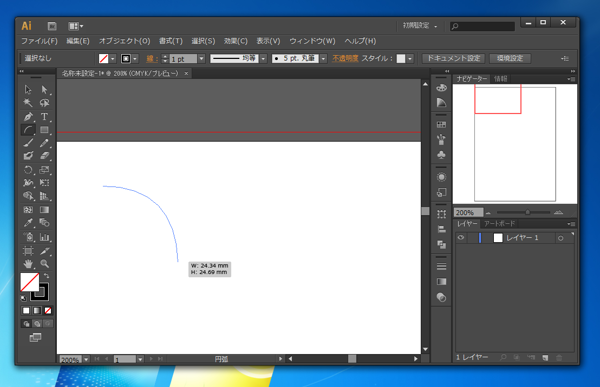Viewport: 600px width, 387px height.
Task: Select the Selection (black arrow) tool
Action: pos(28,90)
